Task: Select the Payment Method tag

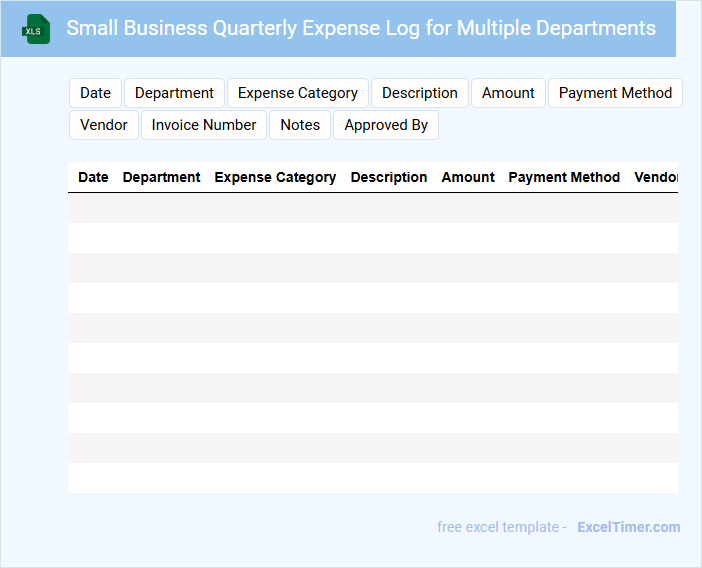Action: coord(615,93)
